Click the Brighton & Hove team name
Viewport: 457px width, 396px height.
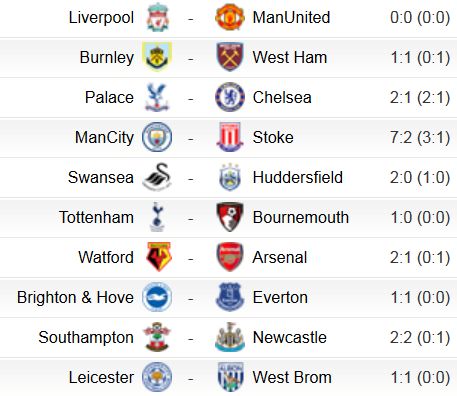click(x=75, y=297)
